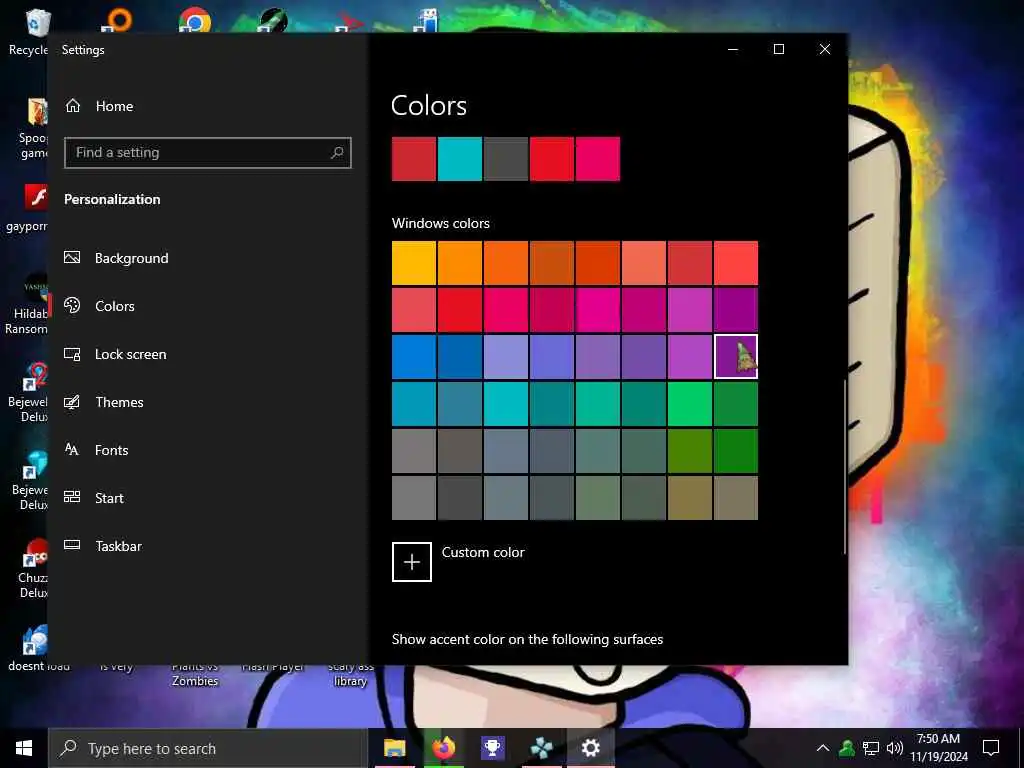The height and width of the screenshot is (768, 1024).
Task: Click the Lock screen icon in sidebar
Action: tap(72, 354)
